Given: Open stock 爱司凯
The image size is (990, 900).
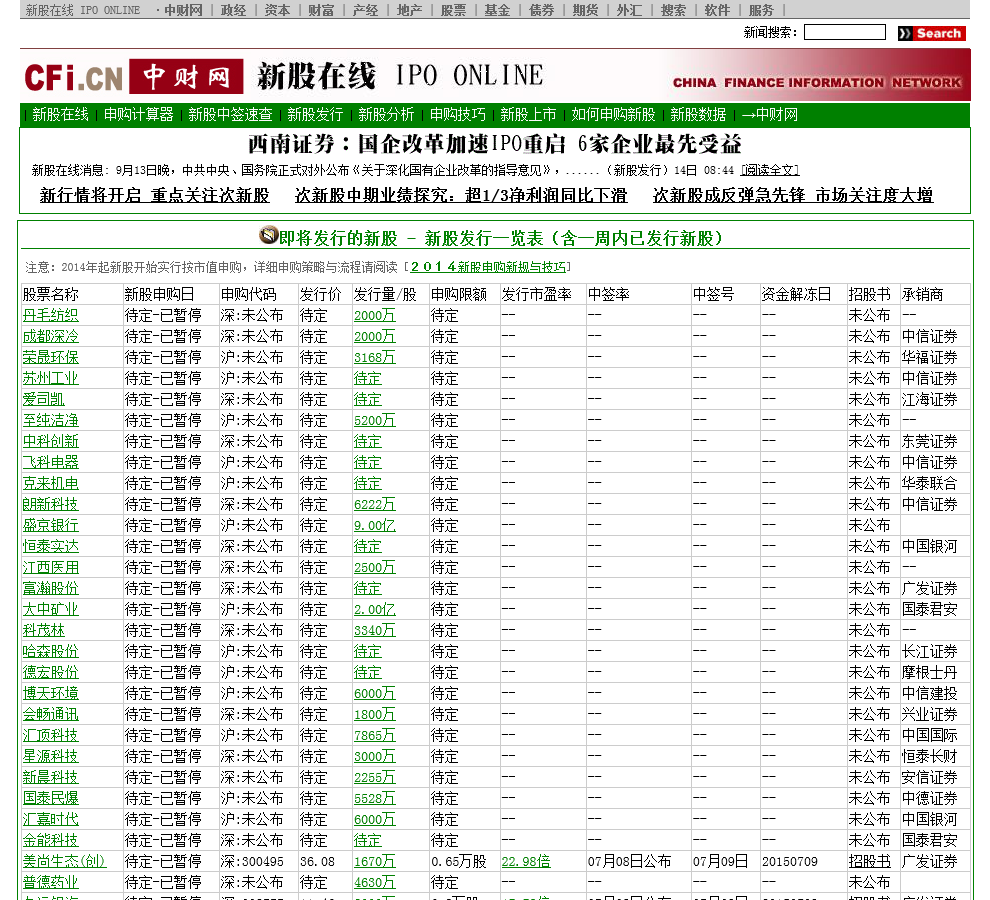Looking at the screenshot, I should [x=44, y=399].
